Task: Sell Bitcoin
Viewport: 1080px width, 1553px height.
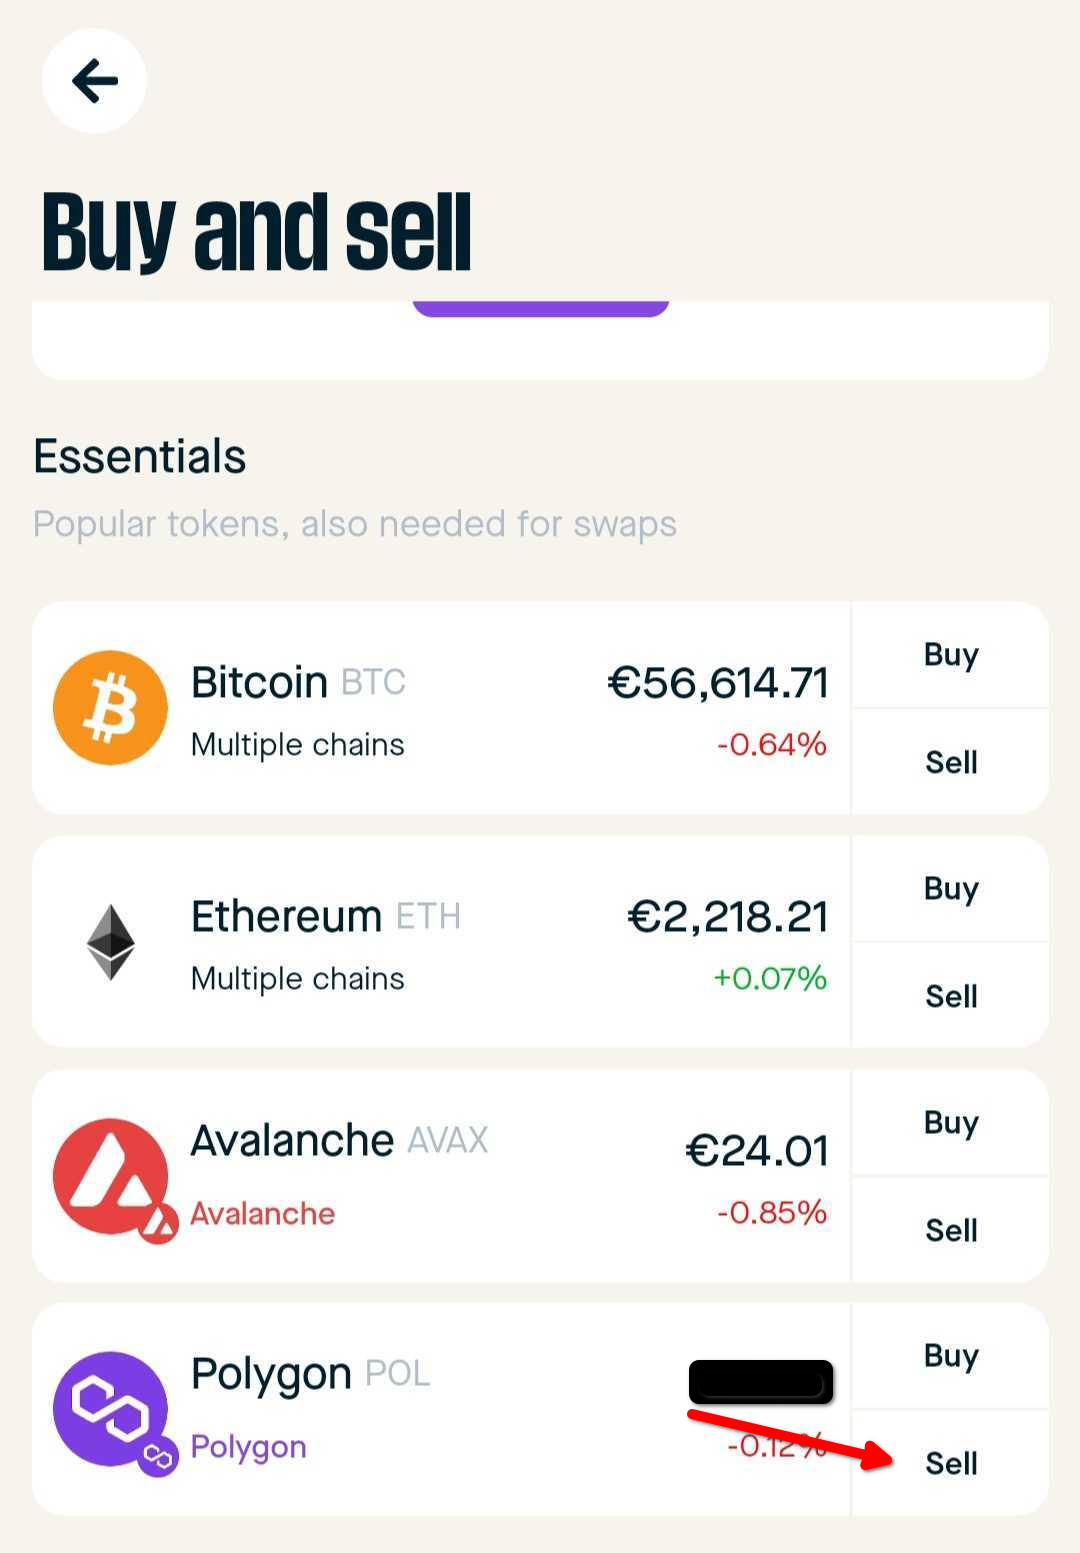Action: (x=951, y=762)
